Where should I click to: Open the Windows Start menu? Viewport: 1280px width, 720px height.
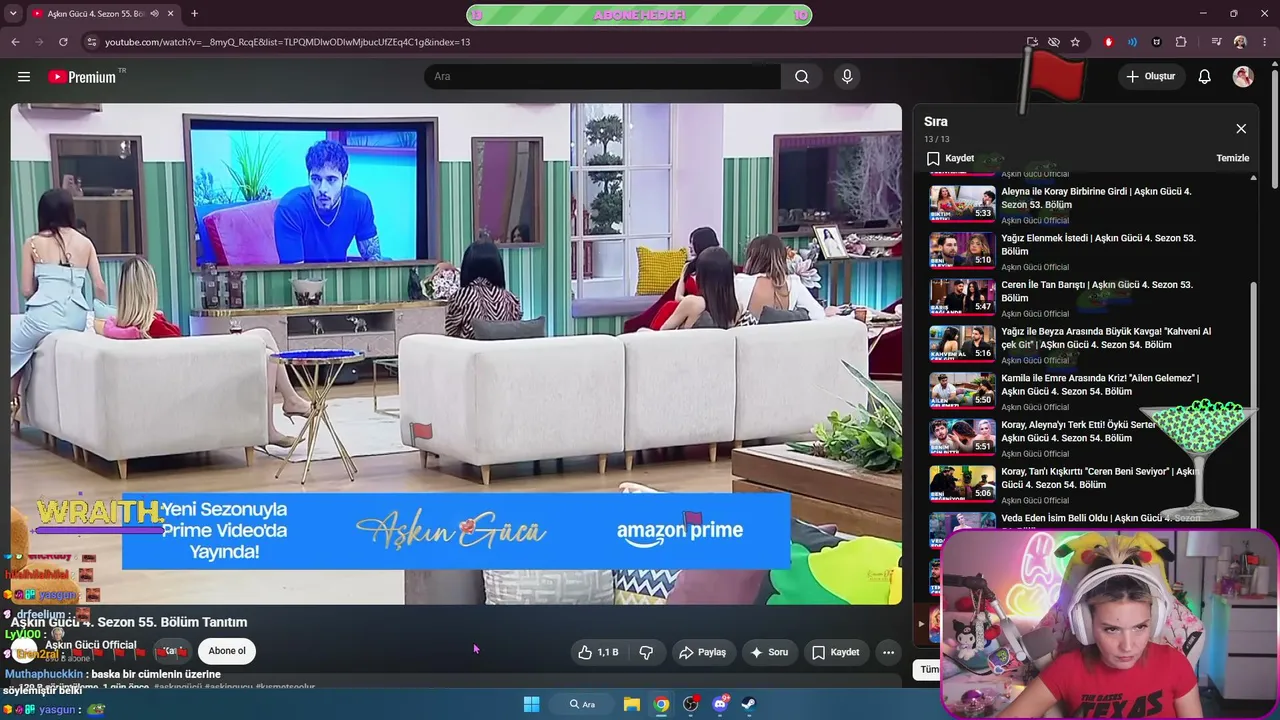pos(531,704)
